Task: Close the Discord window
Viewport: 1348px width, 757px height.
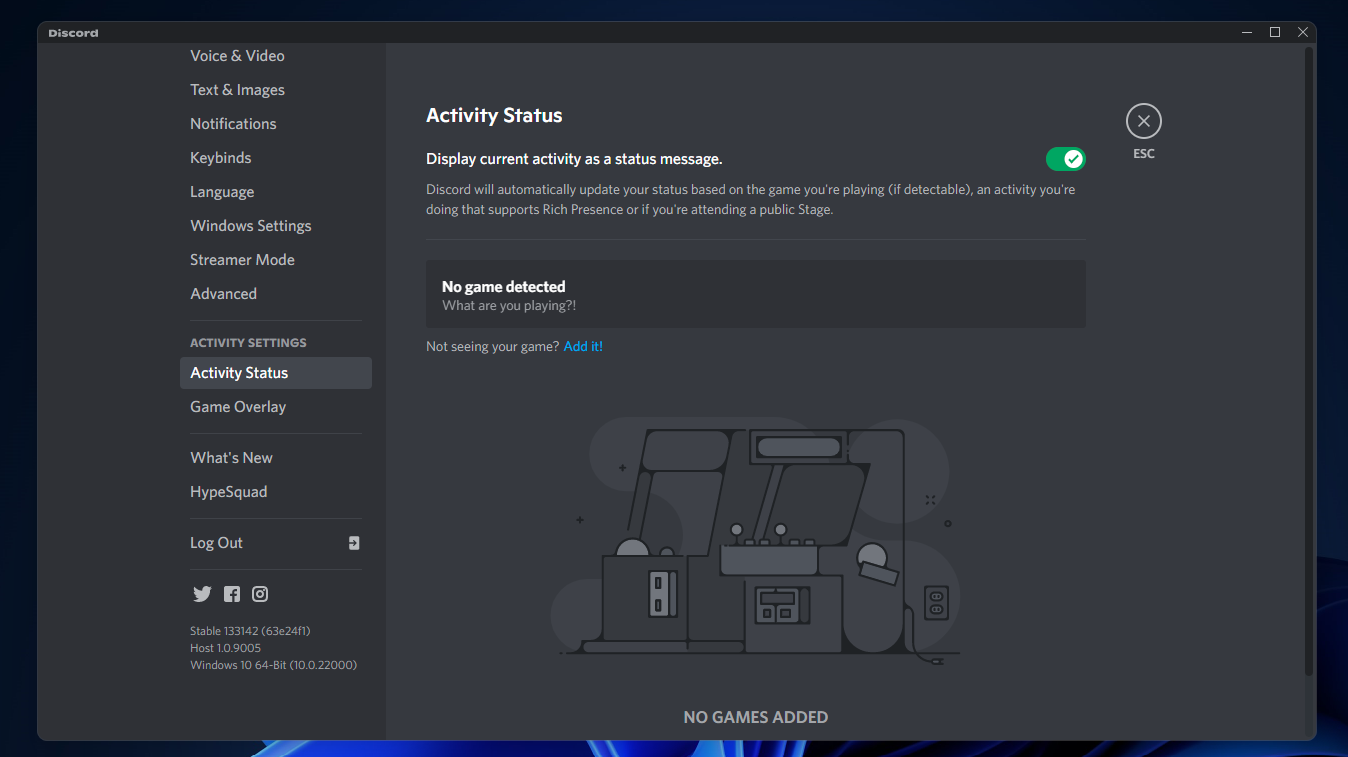Action: [1303, 33]
